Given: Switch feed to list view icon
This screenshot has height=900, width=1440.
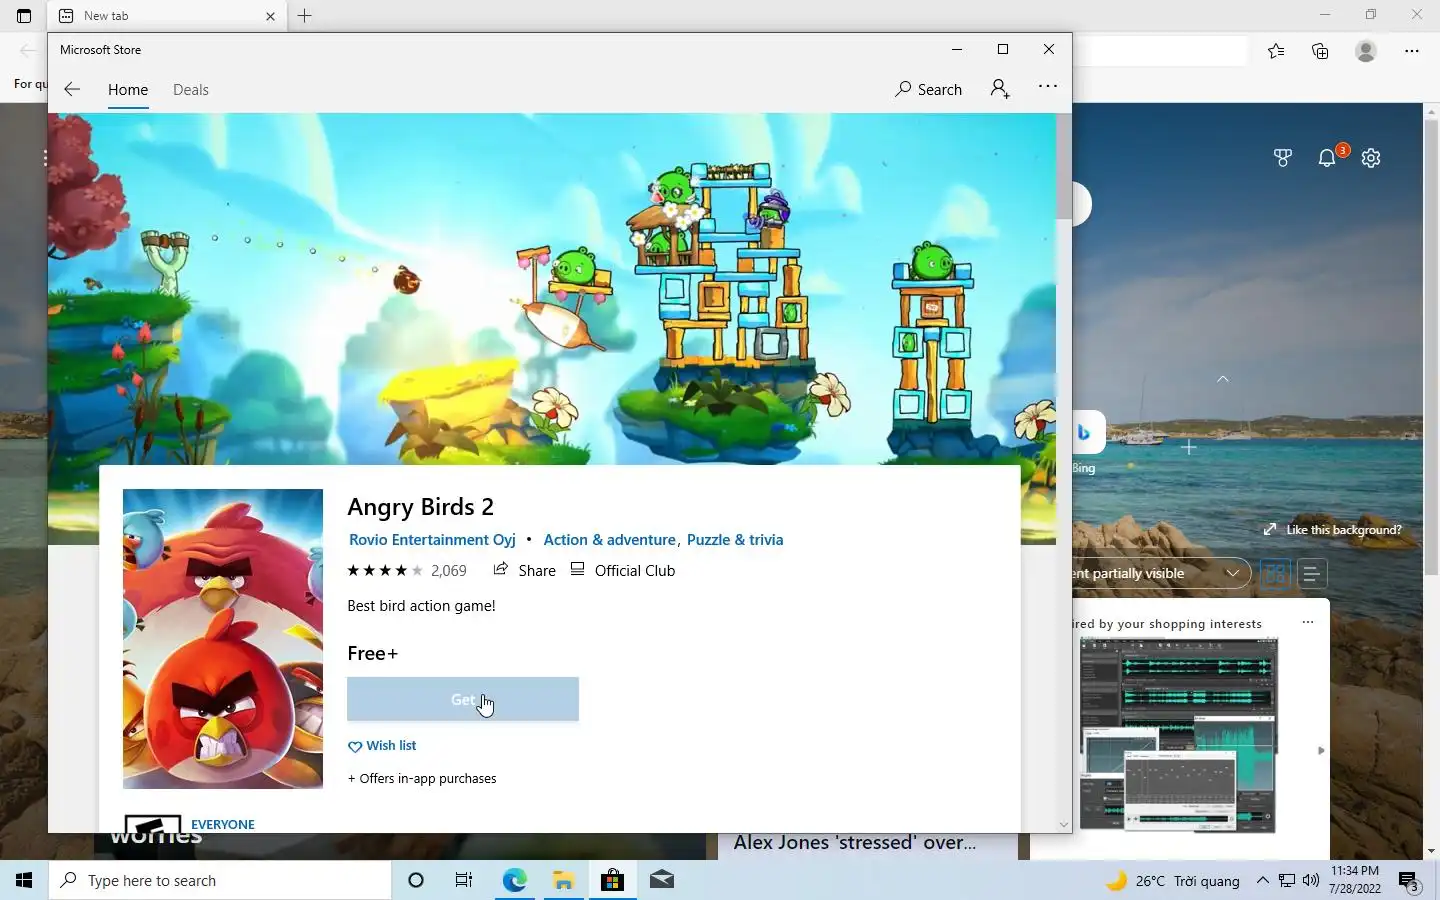Looking at the screenshot, I should 1311,574.
